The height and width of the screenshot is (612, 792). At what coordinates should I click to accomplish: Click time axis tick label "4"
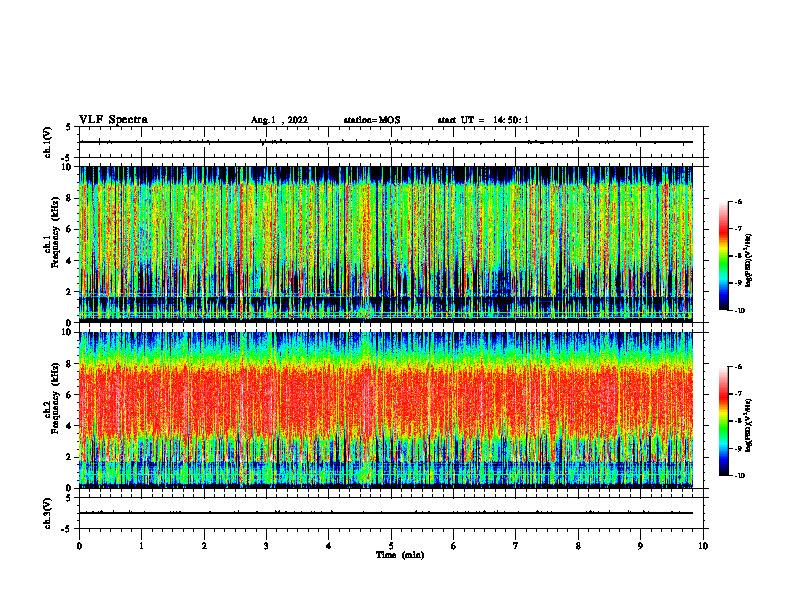pos(329,546)
